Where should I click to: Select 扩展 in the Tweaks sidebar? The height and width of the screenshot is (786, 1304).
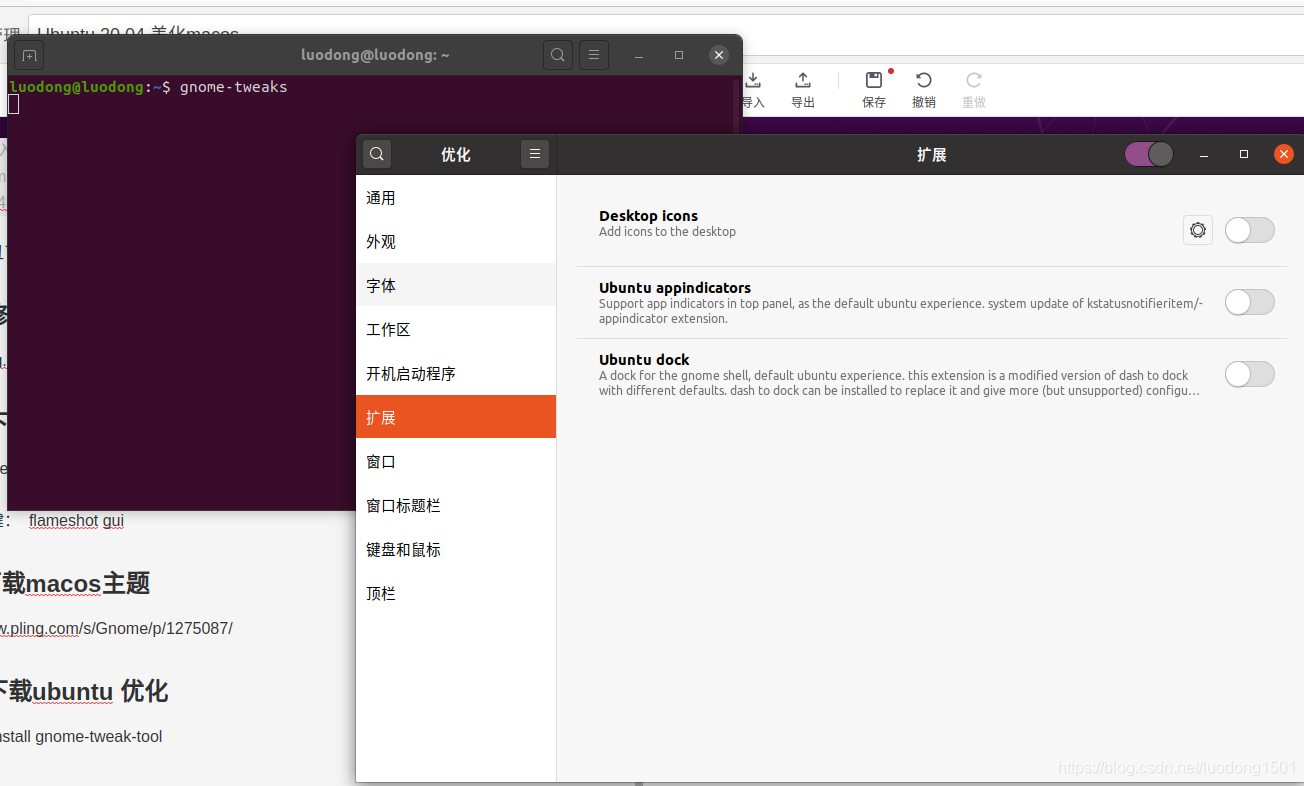click(x=456, y=417)
